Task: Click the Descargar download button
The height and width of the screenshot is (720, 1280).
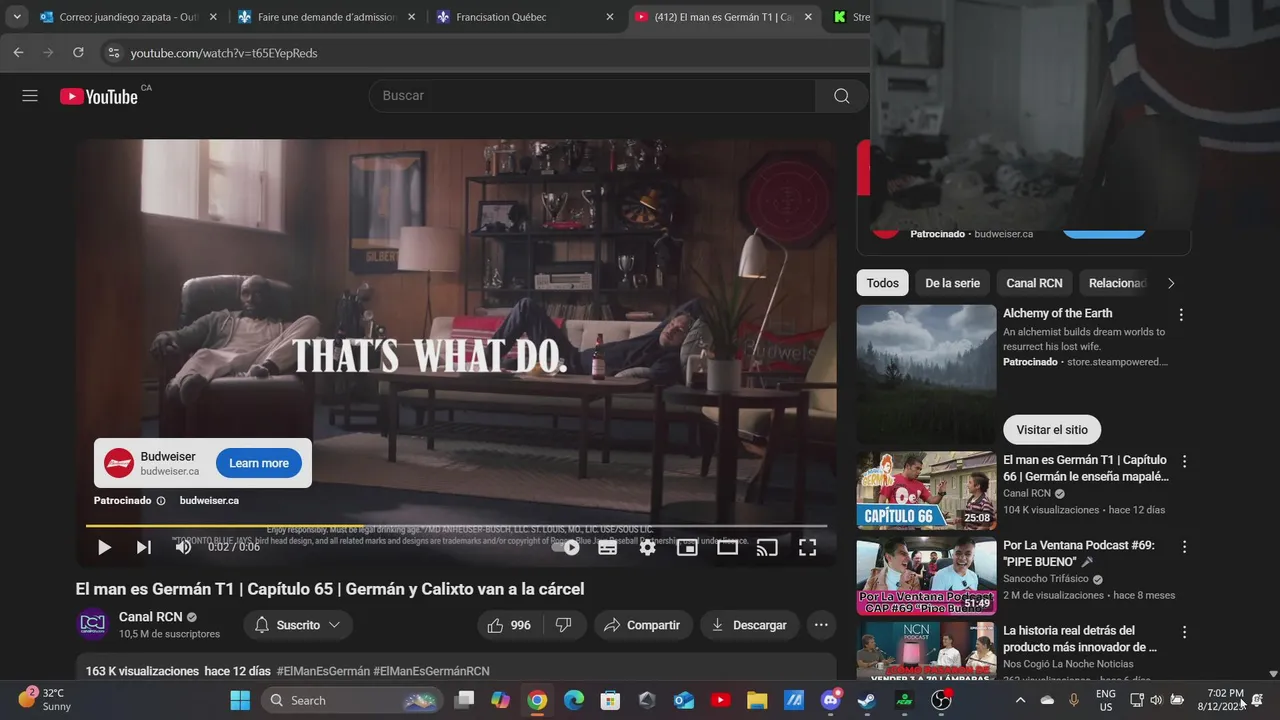Action: click(749, 625)
